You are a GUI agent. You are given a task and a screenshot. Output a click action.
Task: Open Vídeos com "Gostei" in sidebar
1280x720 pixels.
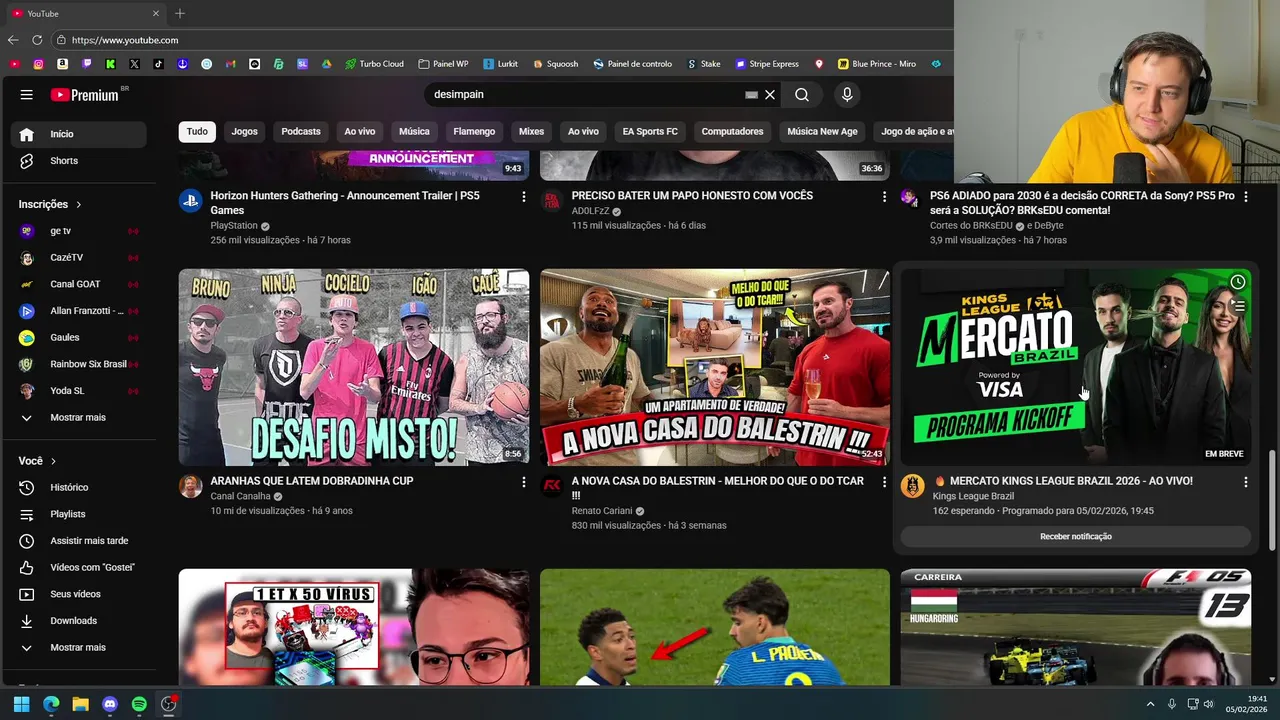point(78,567)
